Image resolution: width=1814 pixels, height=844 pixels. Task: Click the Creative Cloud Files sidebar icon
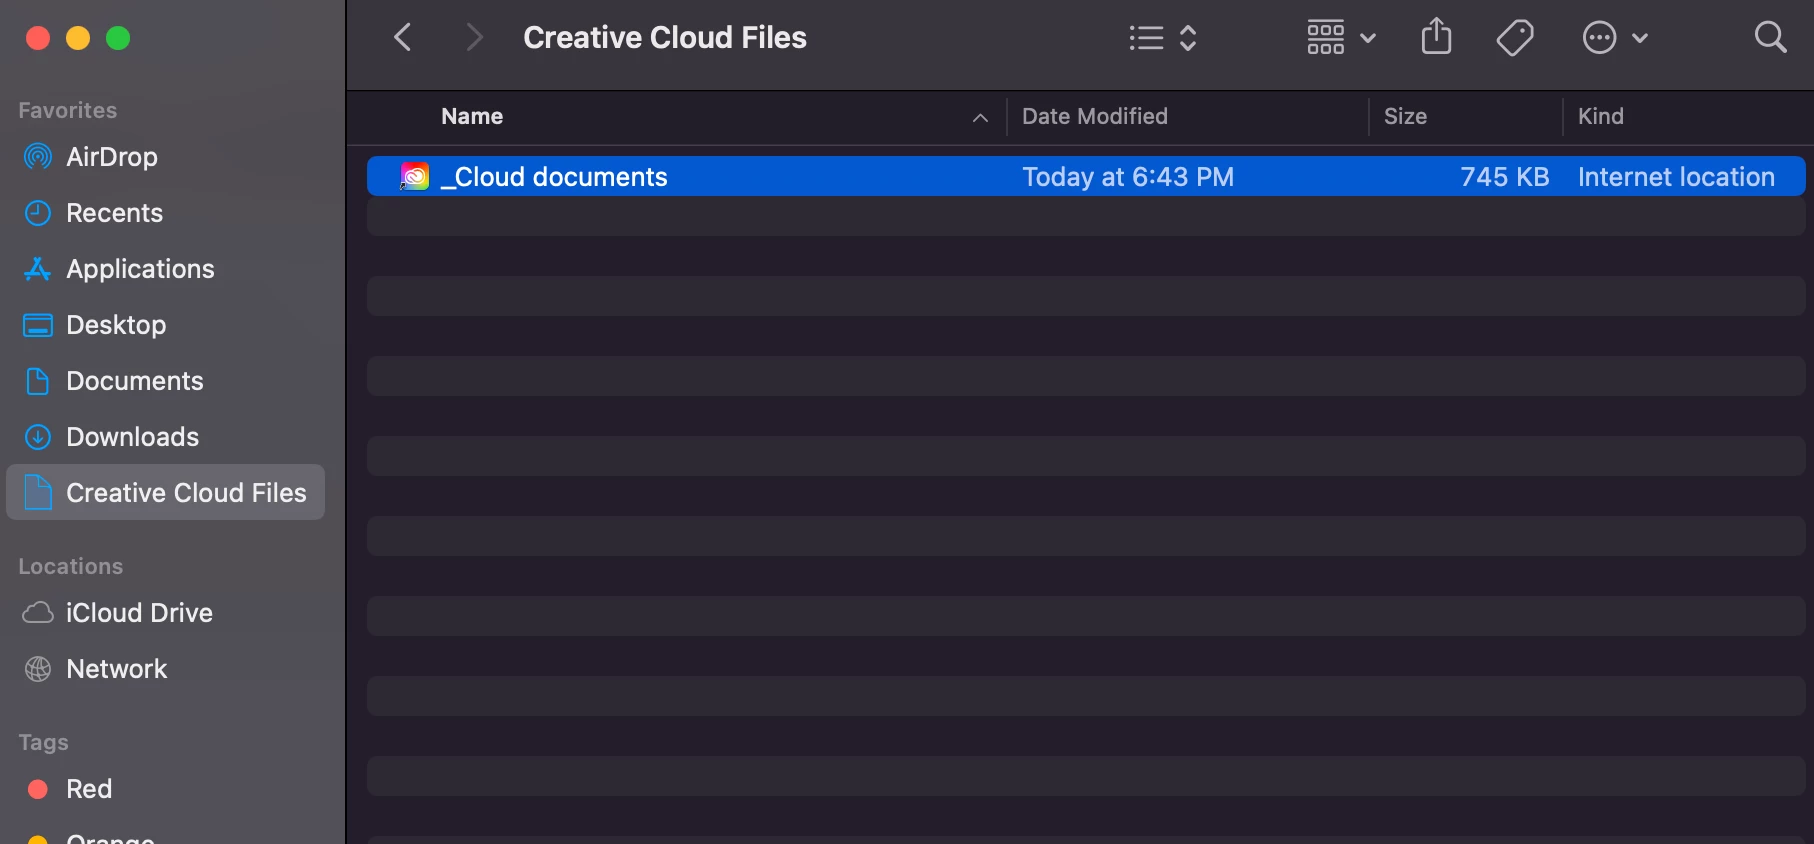pos(37,492)
